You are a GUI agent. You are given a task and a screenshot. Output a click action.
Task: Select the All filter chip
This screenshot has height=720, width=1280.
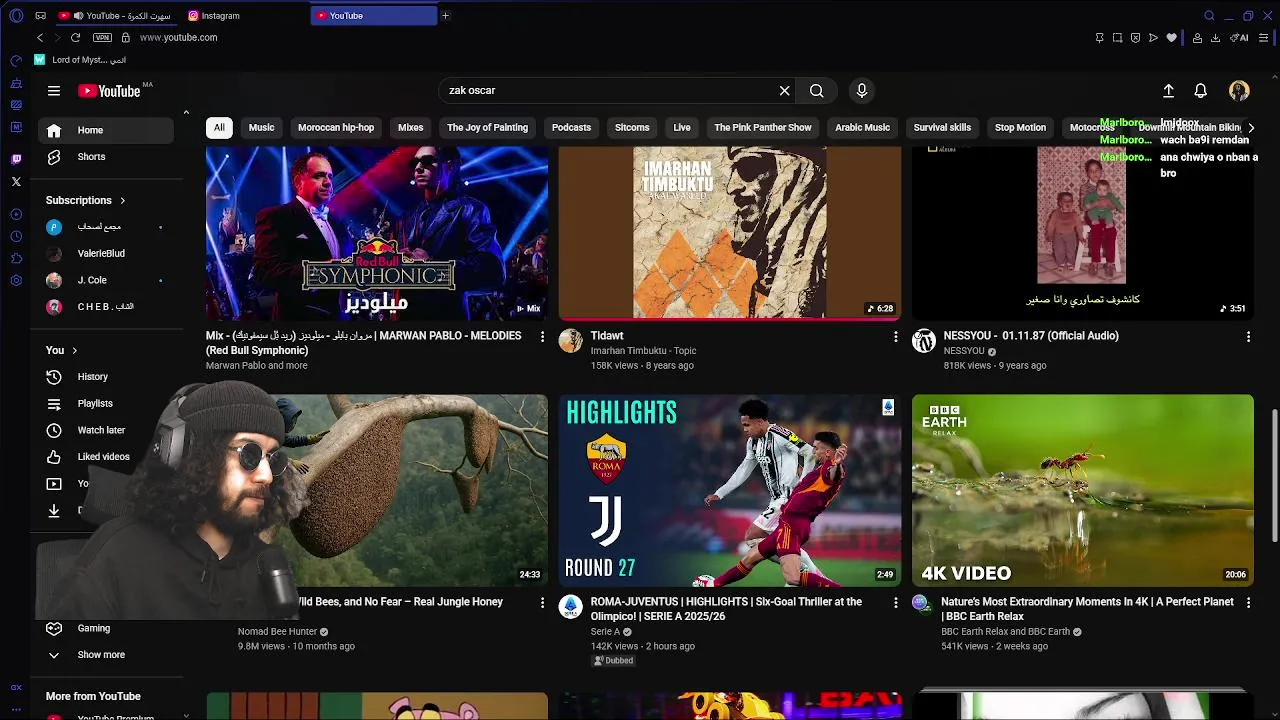(x=219, y=128)
